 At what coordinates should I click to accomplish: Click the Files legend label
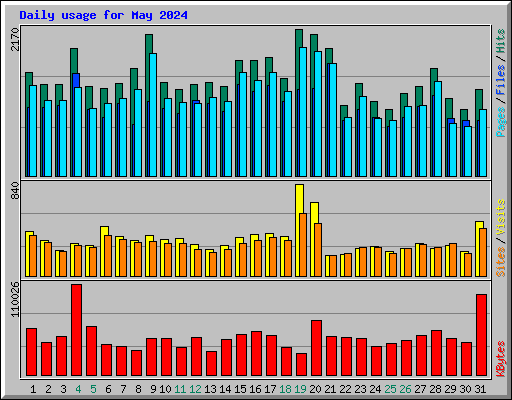(x=501, y=80)
